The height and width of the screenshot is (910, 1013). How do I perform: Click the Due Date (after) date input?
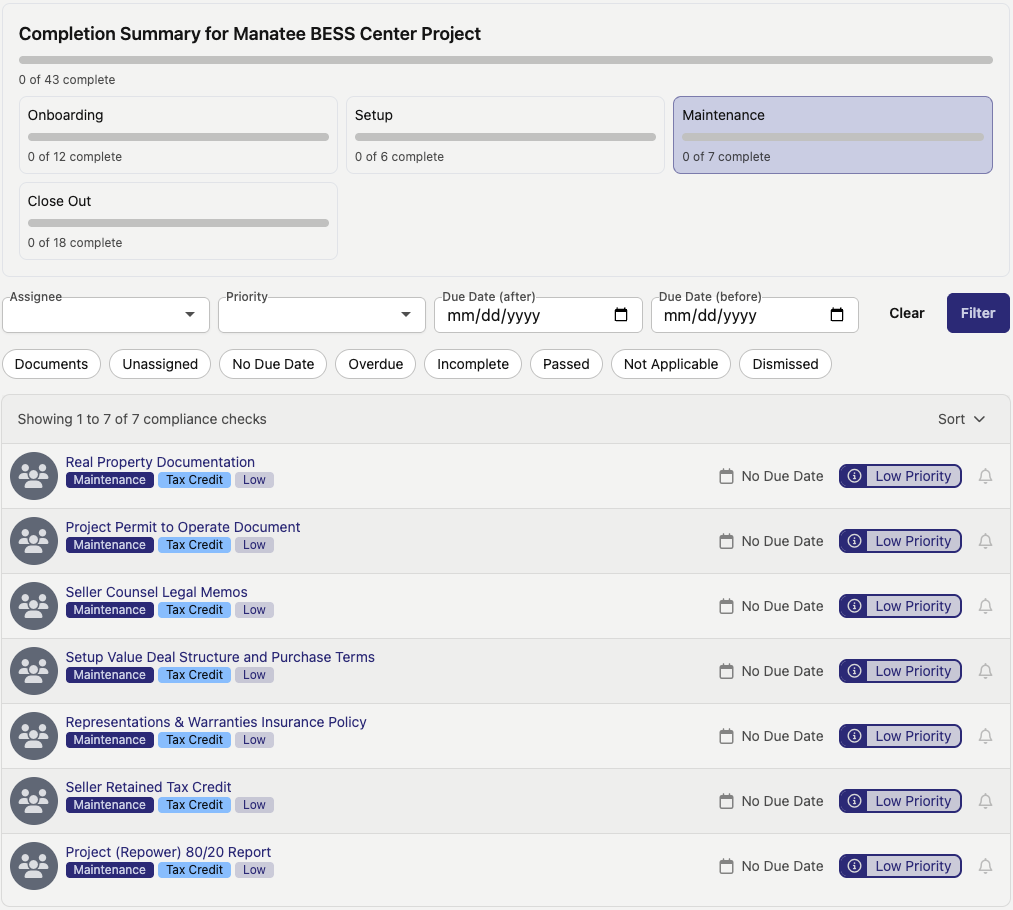tap(538, 315)
